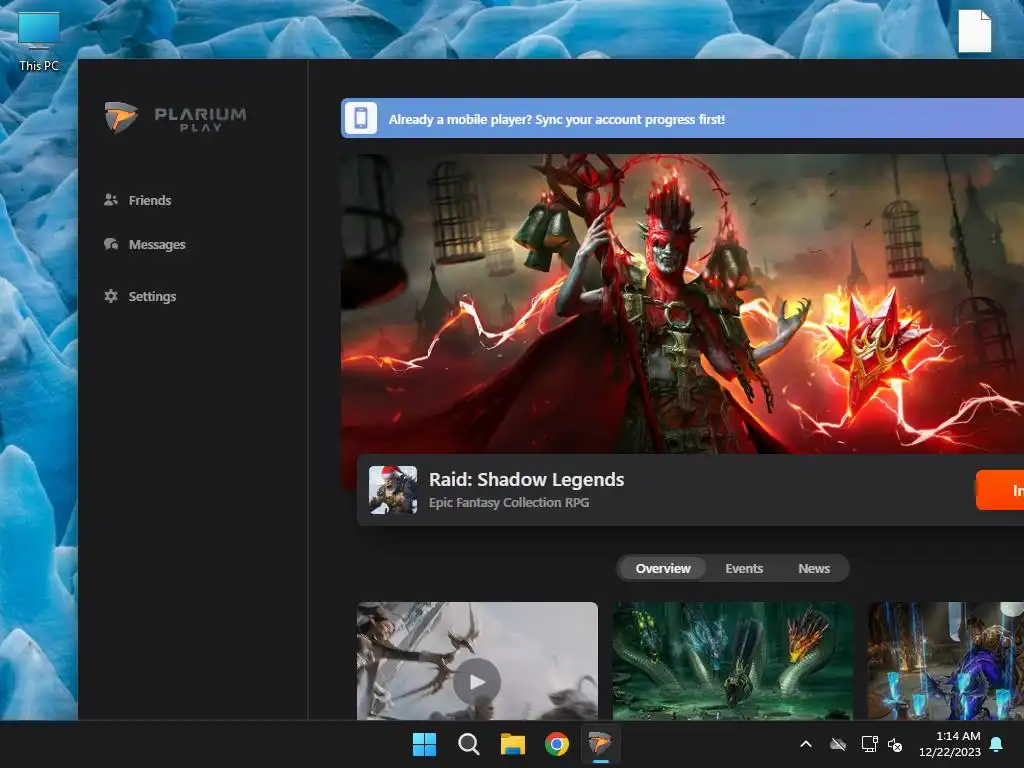
Task: Open the green hydra screenshot thumbnail
Action: [x=733, y=661]
